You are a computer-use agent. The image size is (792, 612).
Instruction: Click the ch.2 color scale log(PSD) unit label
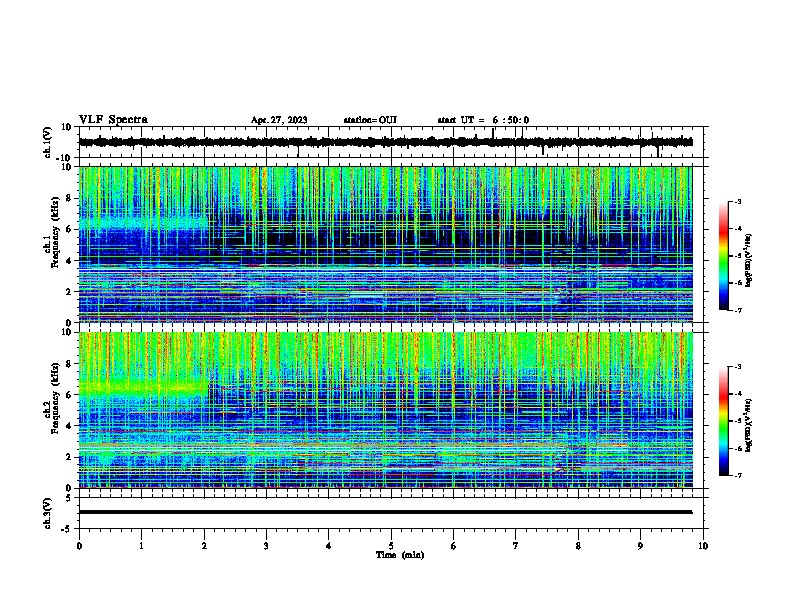[x=749, y=425]
